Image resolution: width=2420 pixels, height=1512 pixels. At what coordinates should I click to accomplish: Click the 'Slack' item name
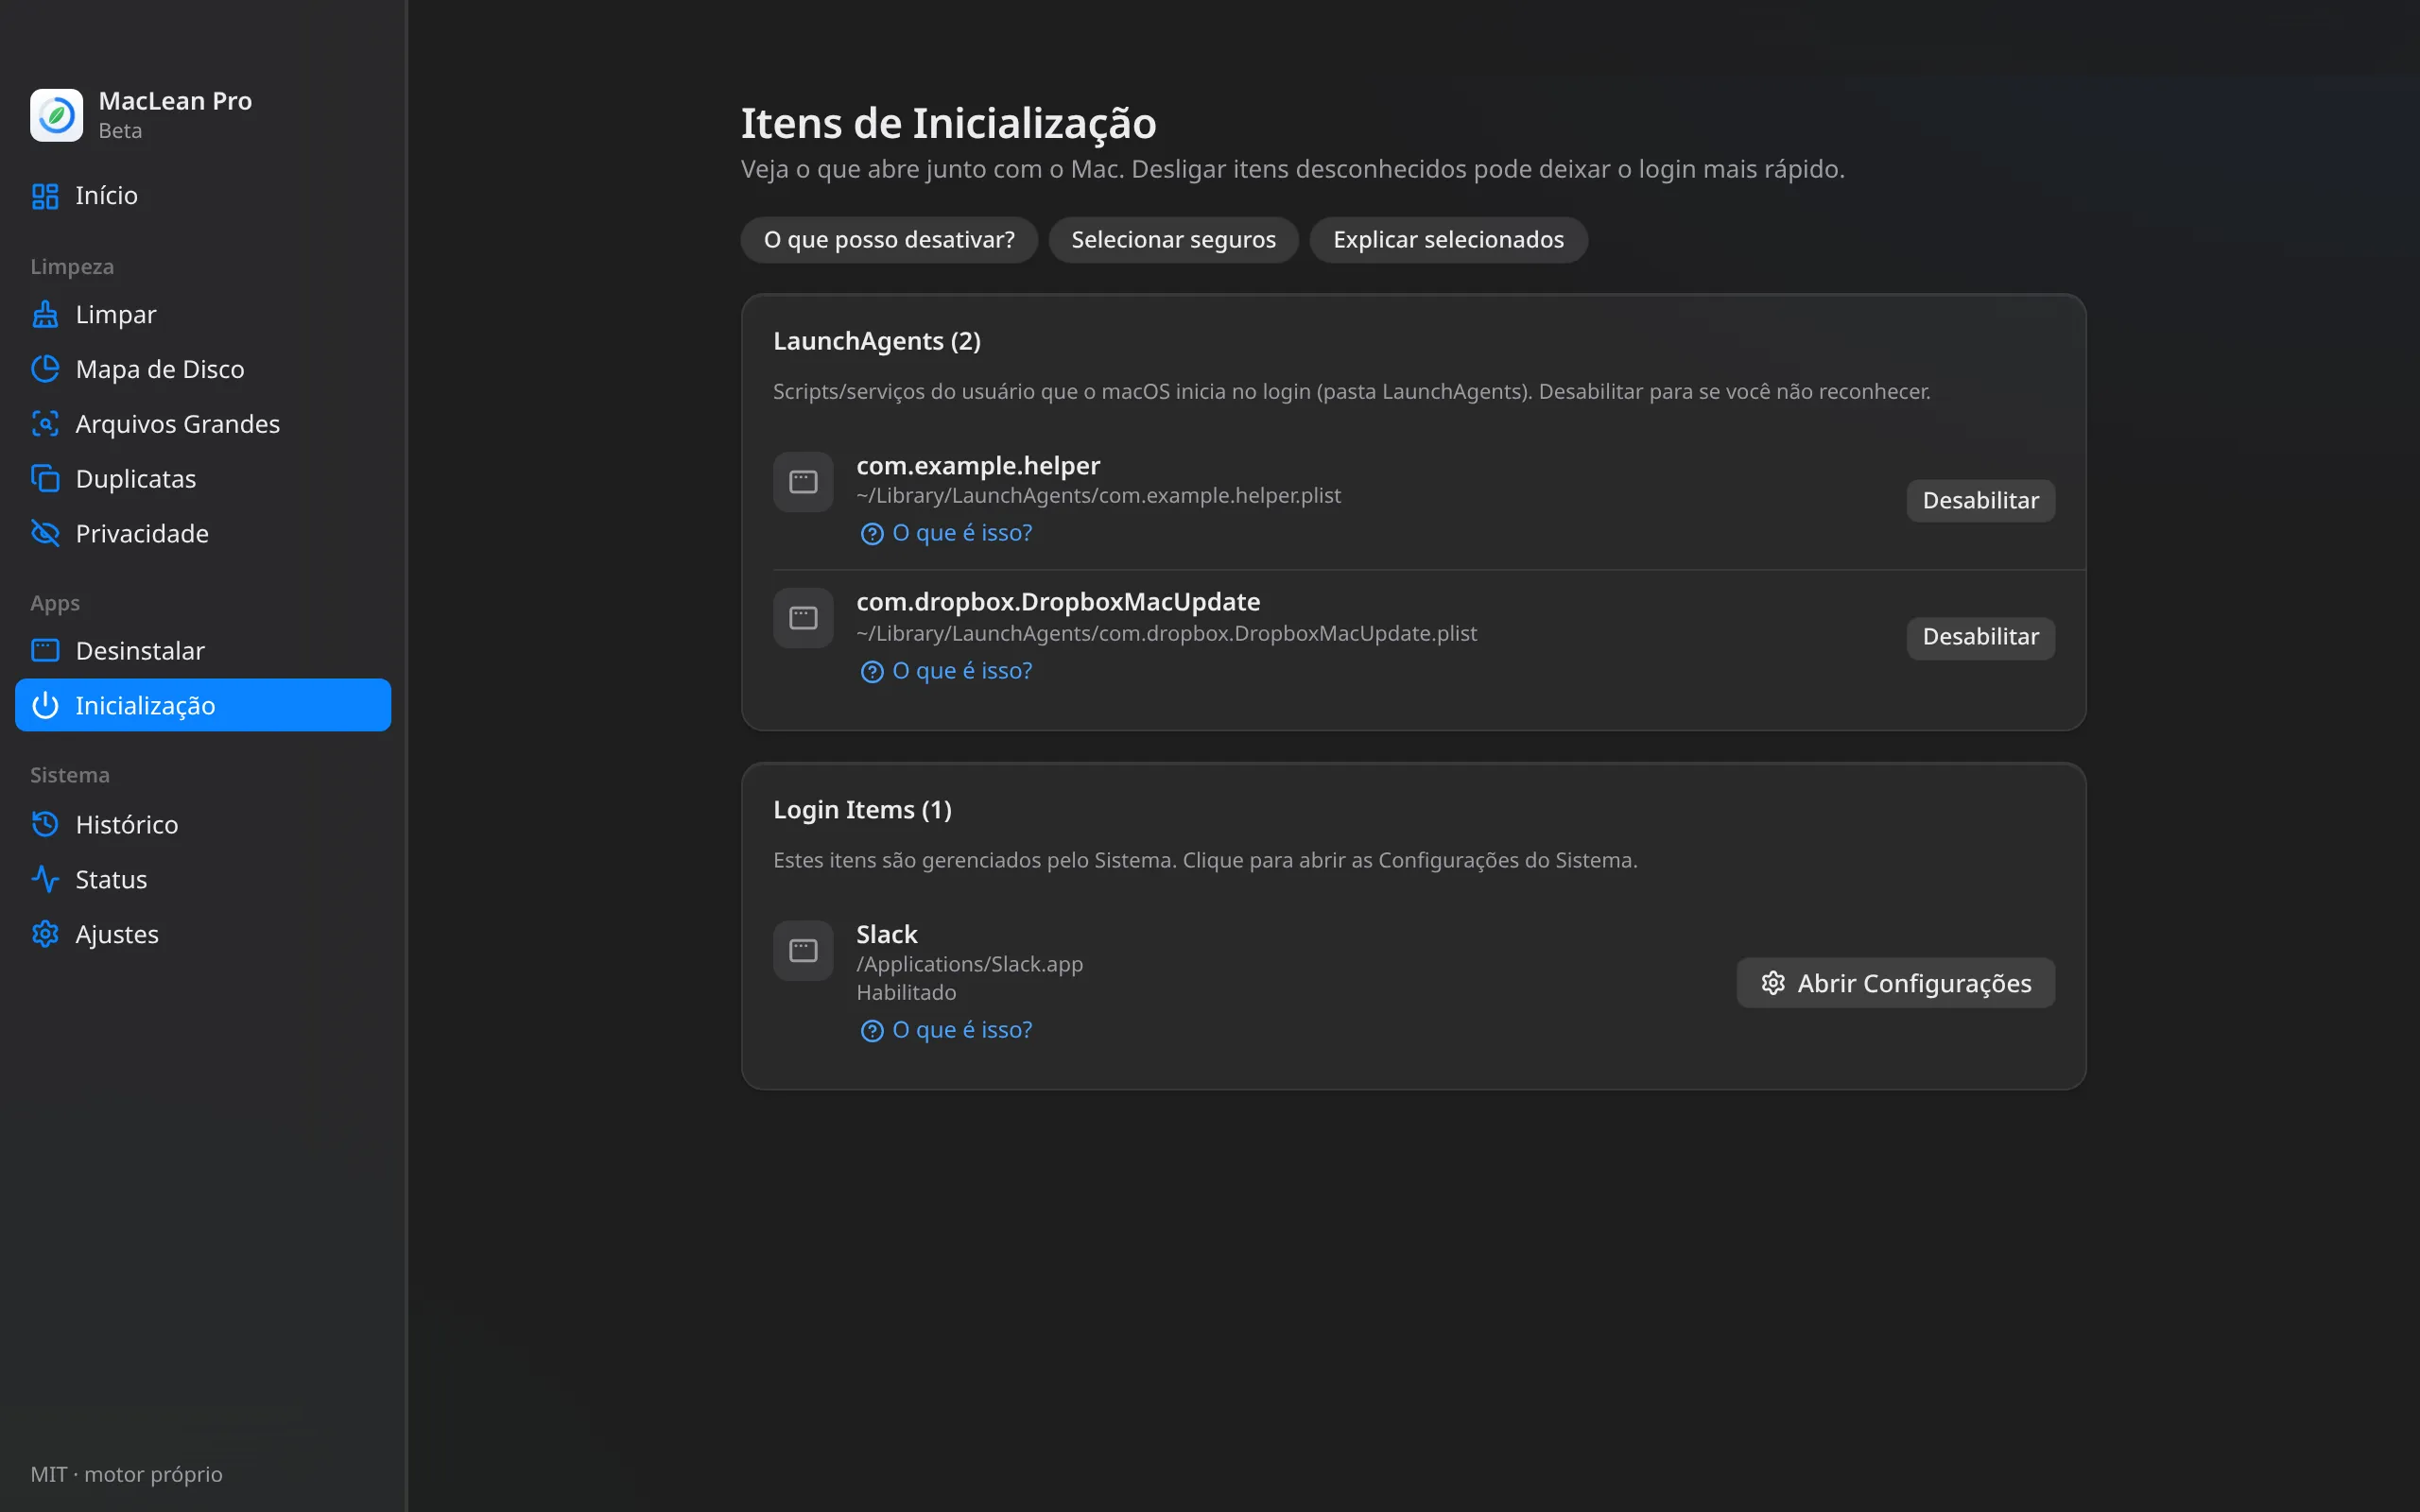click(886, 934)
